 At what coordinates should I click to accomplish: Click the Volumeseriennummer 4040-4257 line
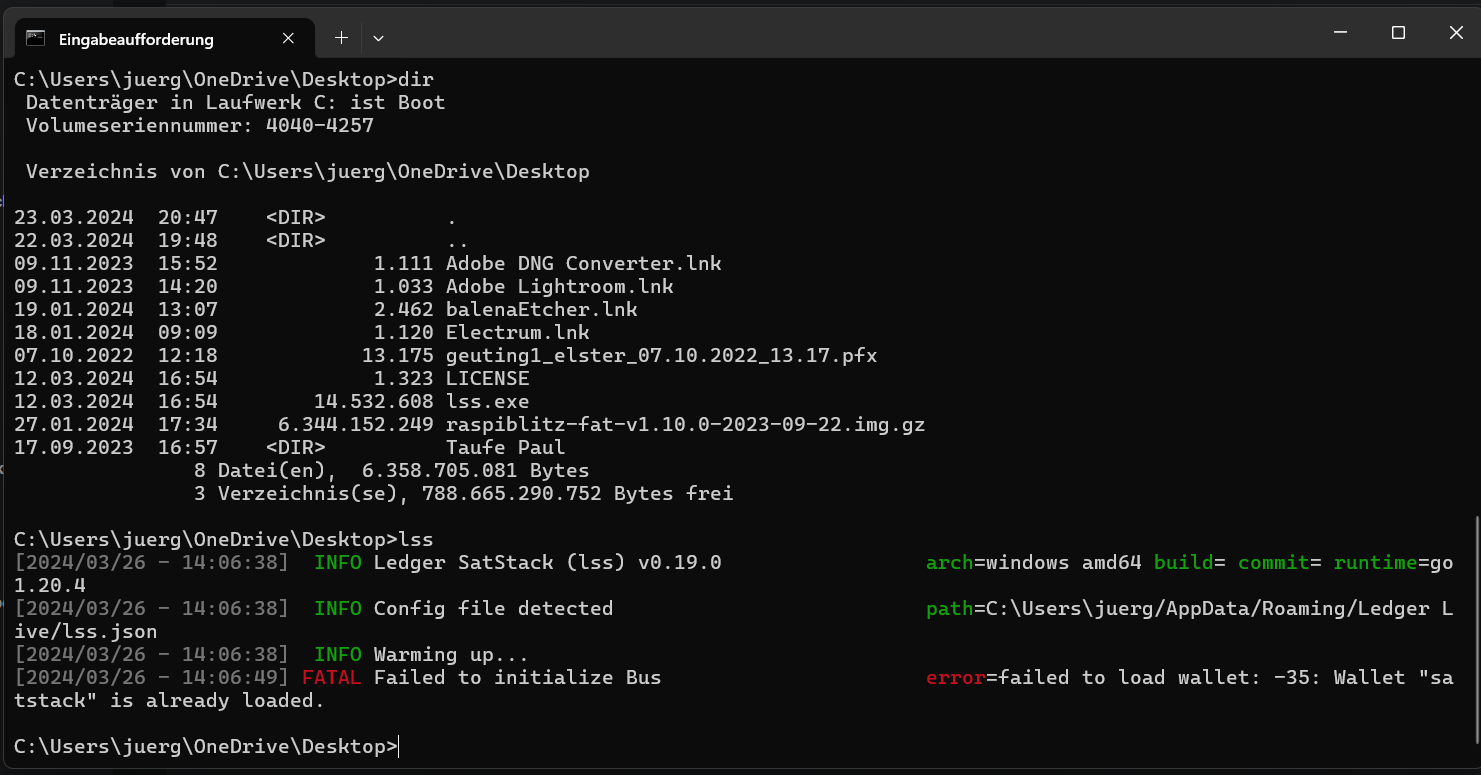tap(200, 126)
